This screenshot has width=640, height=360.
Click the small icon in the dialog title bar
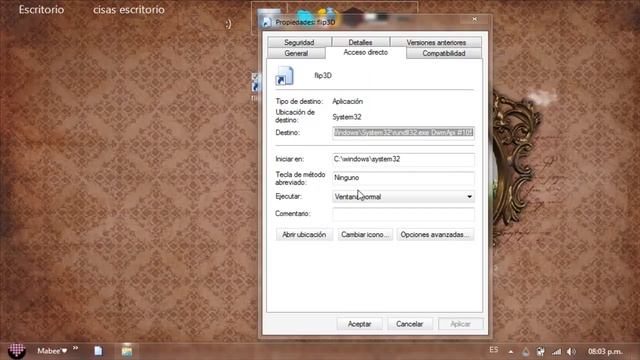(x=267, y=22)
